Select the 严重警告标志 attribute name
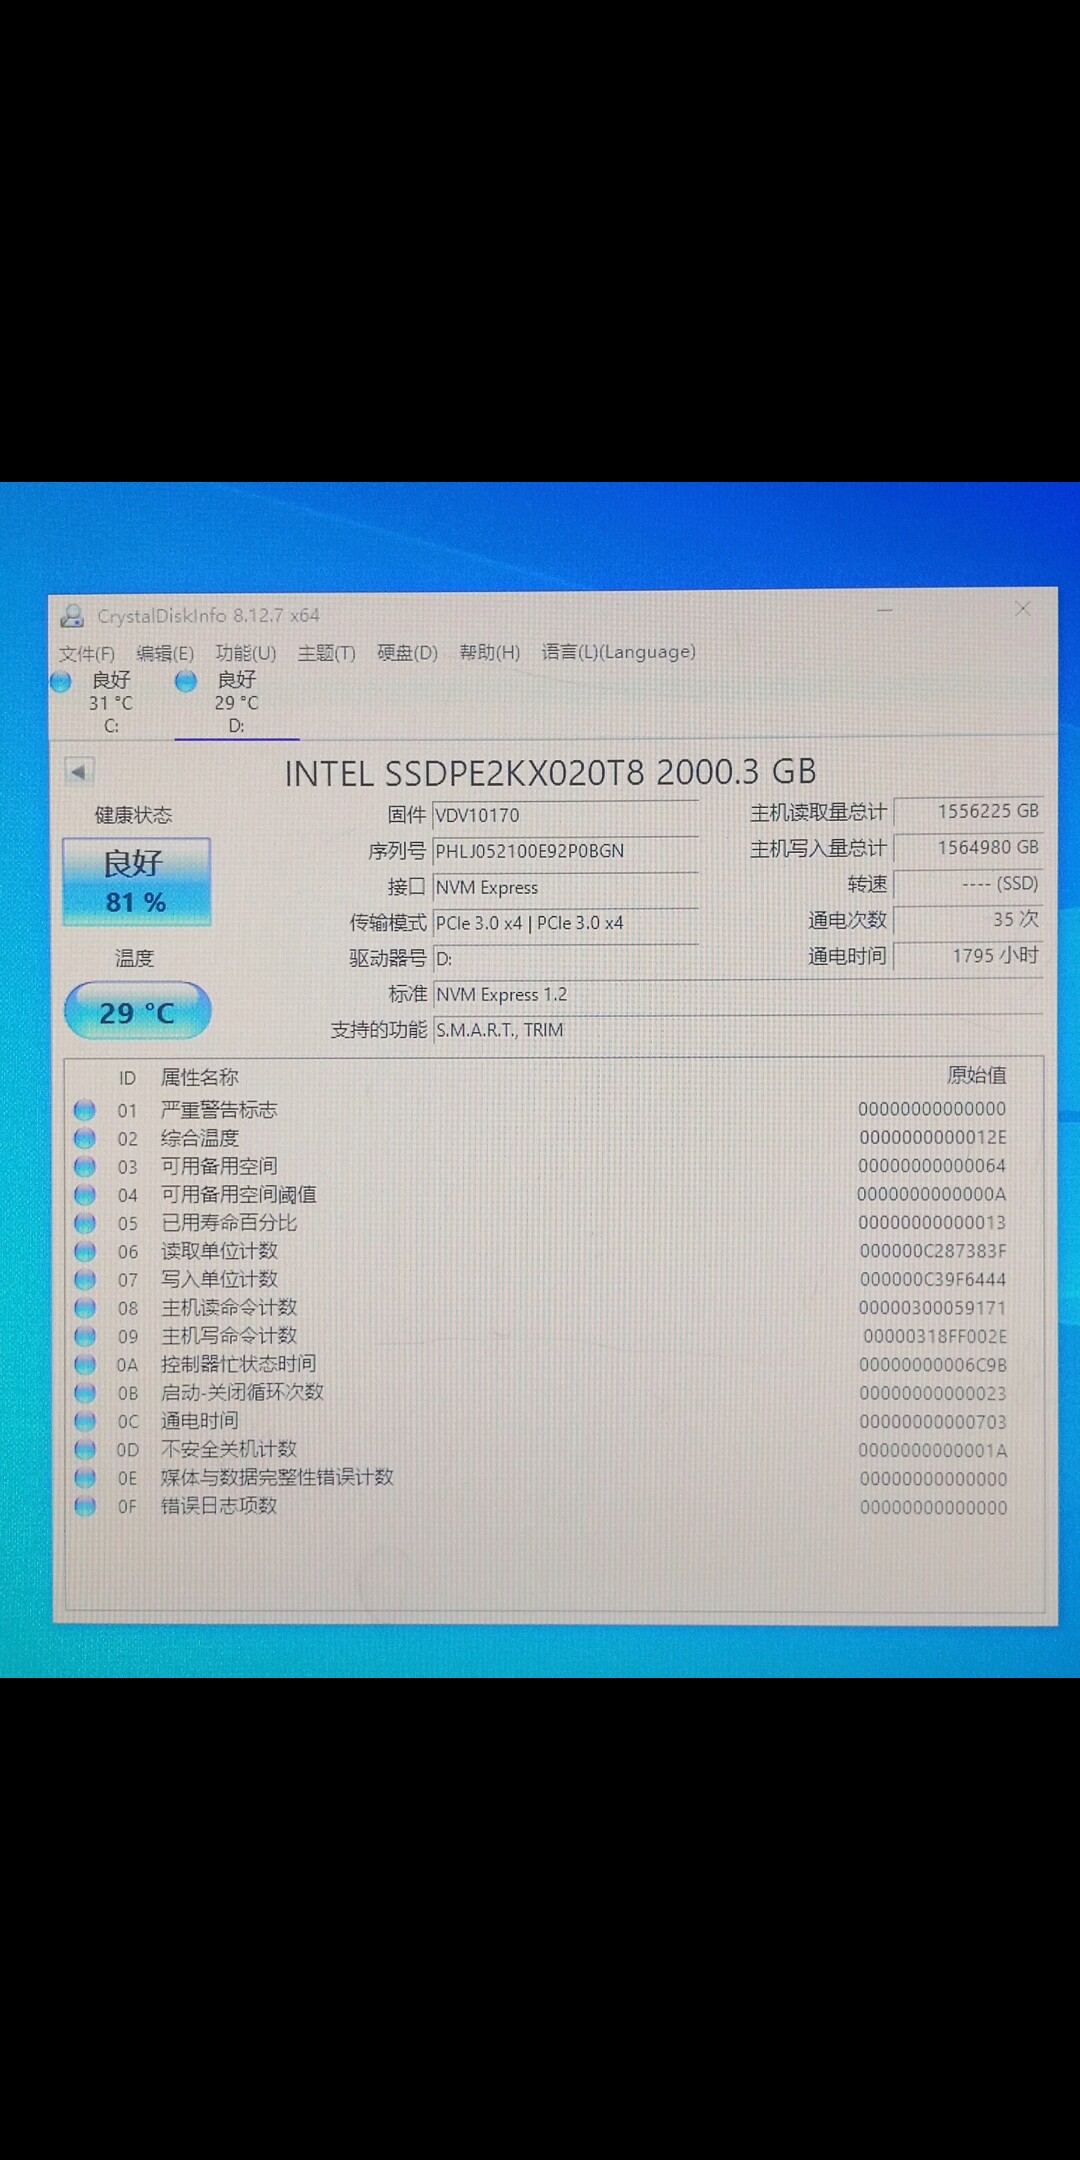This screenshot has width=1080, height=2160. 219,1110
